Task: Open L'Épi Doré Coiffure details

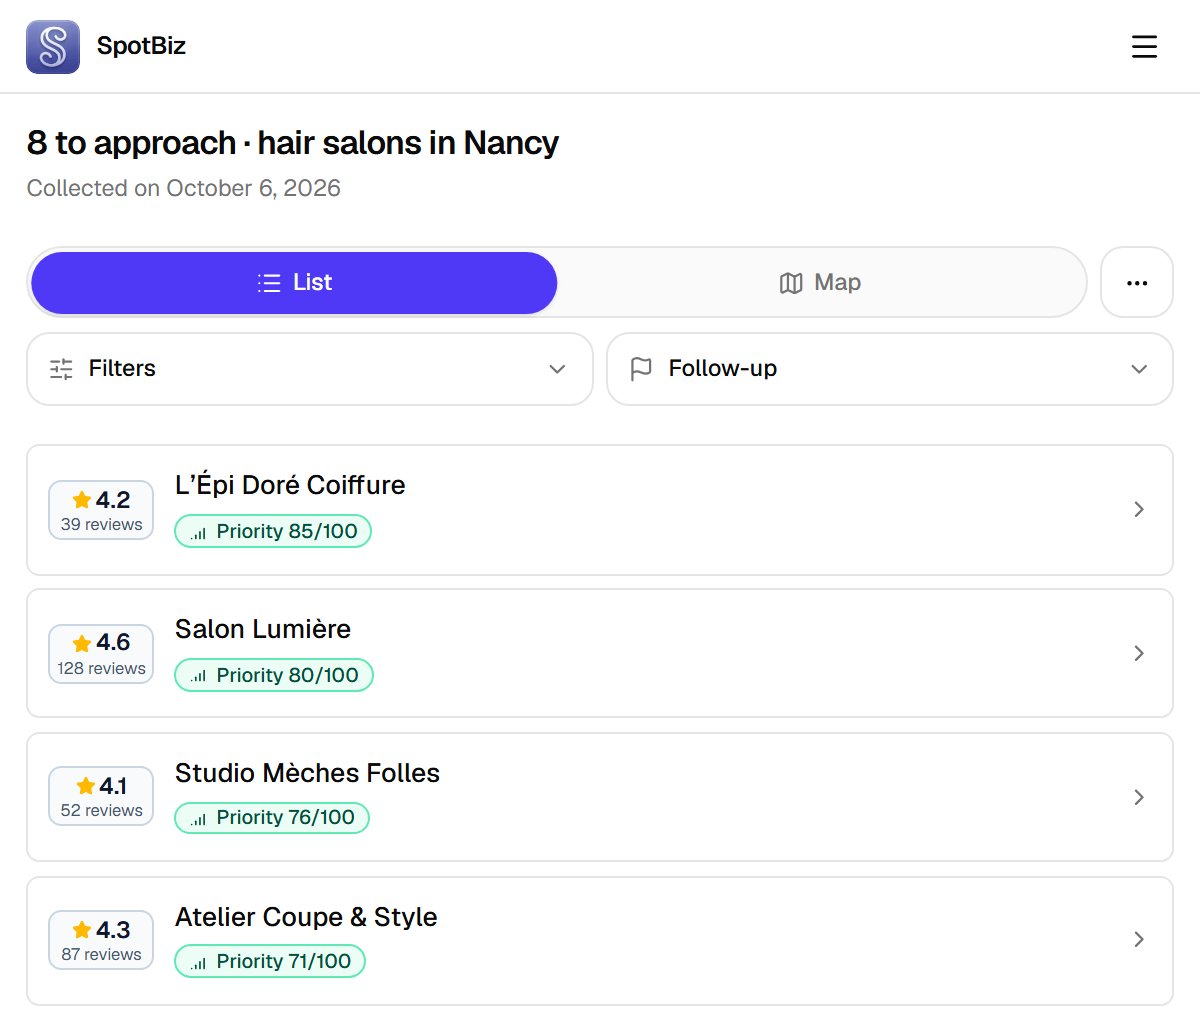Action: [x=600, y=510]
